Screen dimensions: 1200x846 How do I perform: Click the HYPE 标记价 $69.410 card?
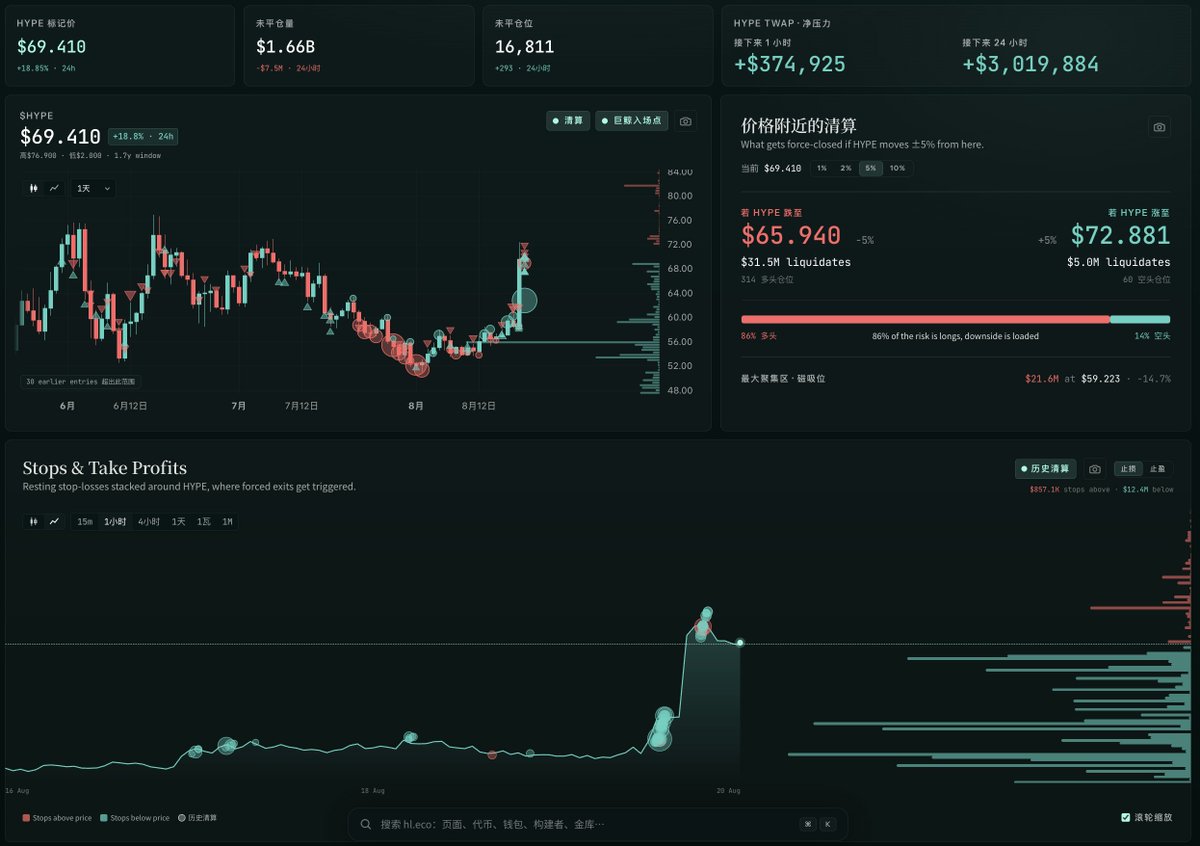coord(120,45)
